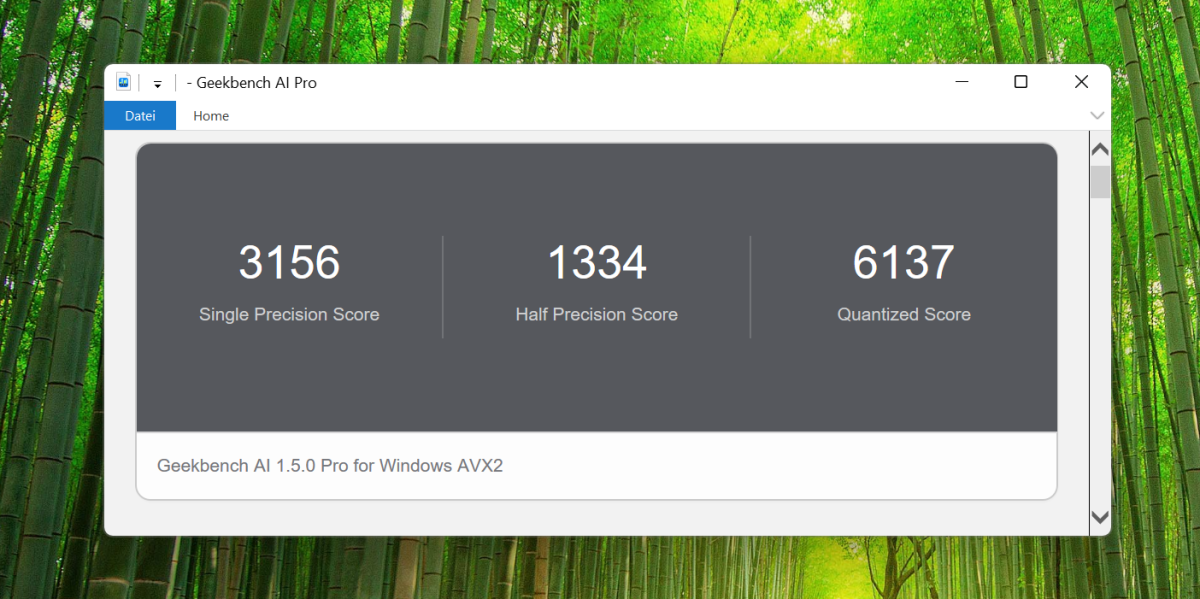The image size is (1200, 599).
Task: Minimize the Geekbench AI Pro window
Action: 961,82
